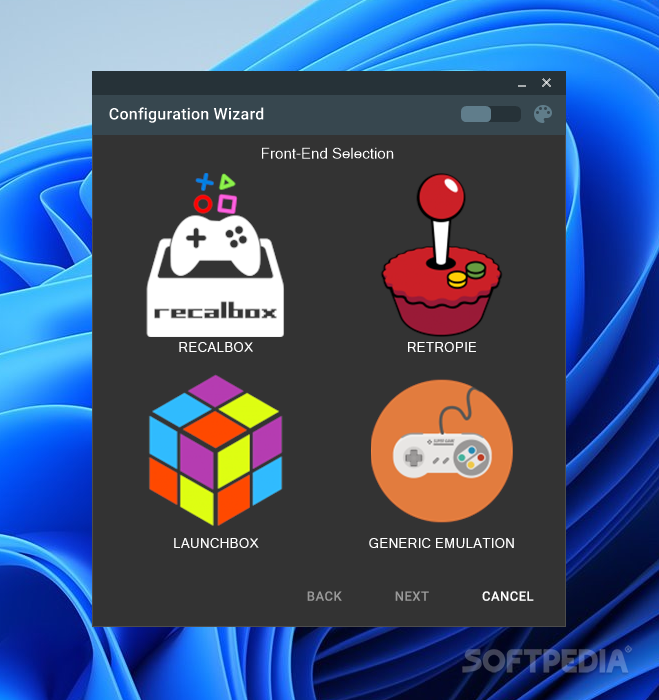Minimize the Configuration Wizard window

pos(522,83)
